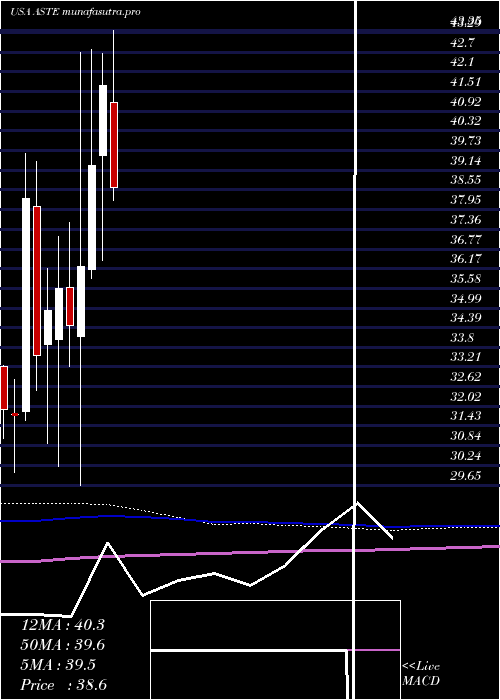This screenshot has height=700, width=500.
Task: Click the 40.92 price axis label
Action: click(466, 102)
